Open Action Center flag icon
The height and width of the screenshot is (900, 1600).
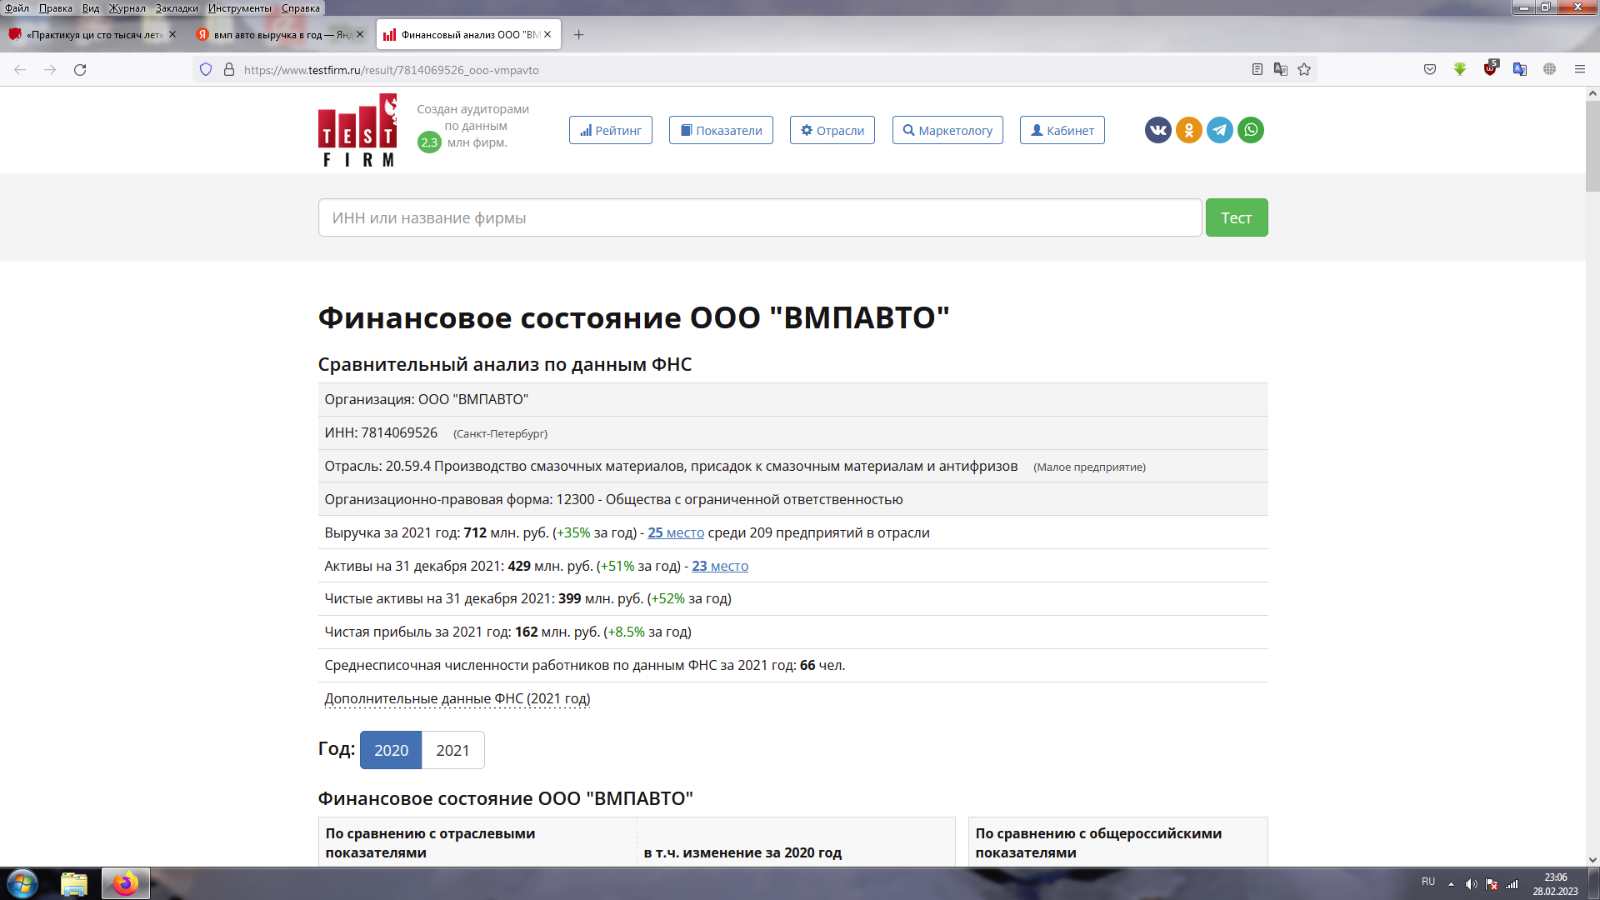pyautogui.click(x=1492, y=884)
